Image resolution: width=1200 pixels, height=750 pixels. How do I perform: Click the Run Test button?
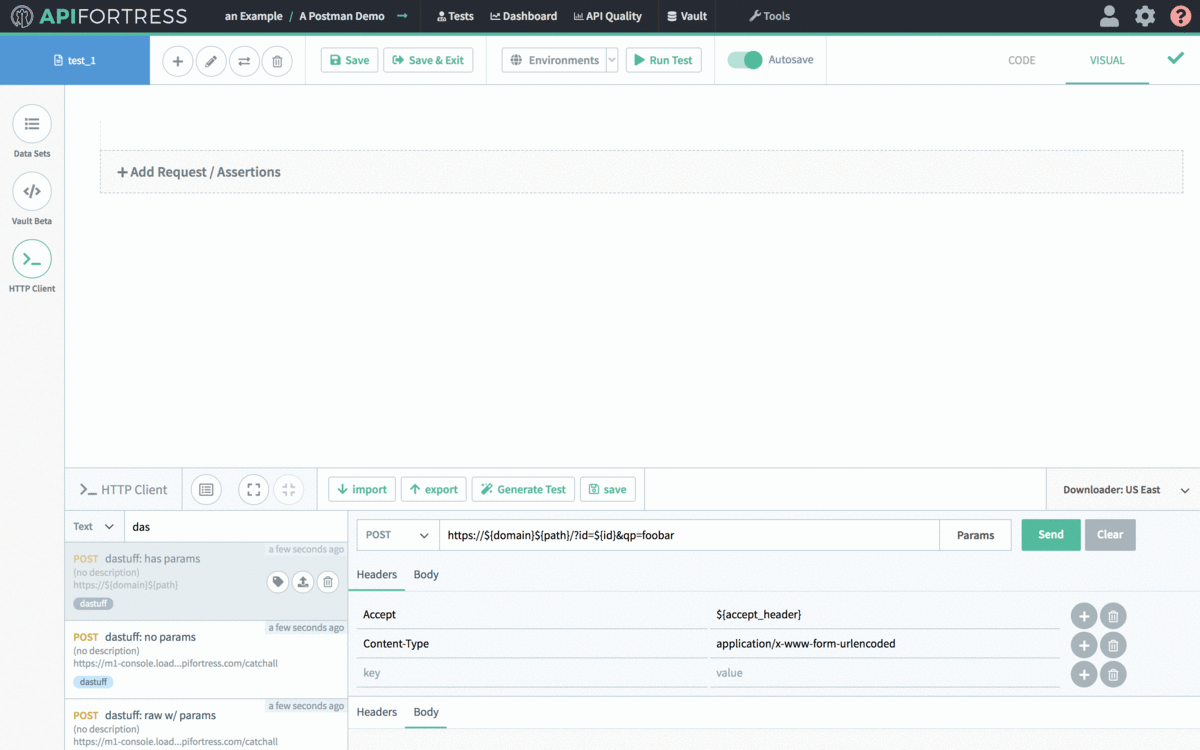point(663,60)
